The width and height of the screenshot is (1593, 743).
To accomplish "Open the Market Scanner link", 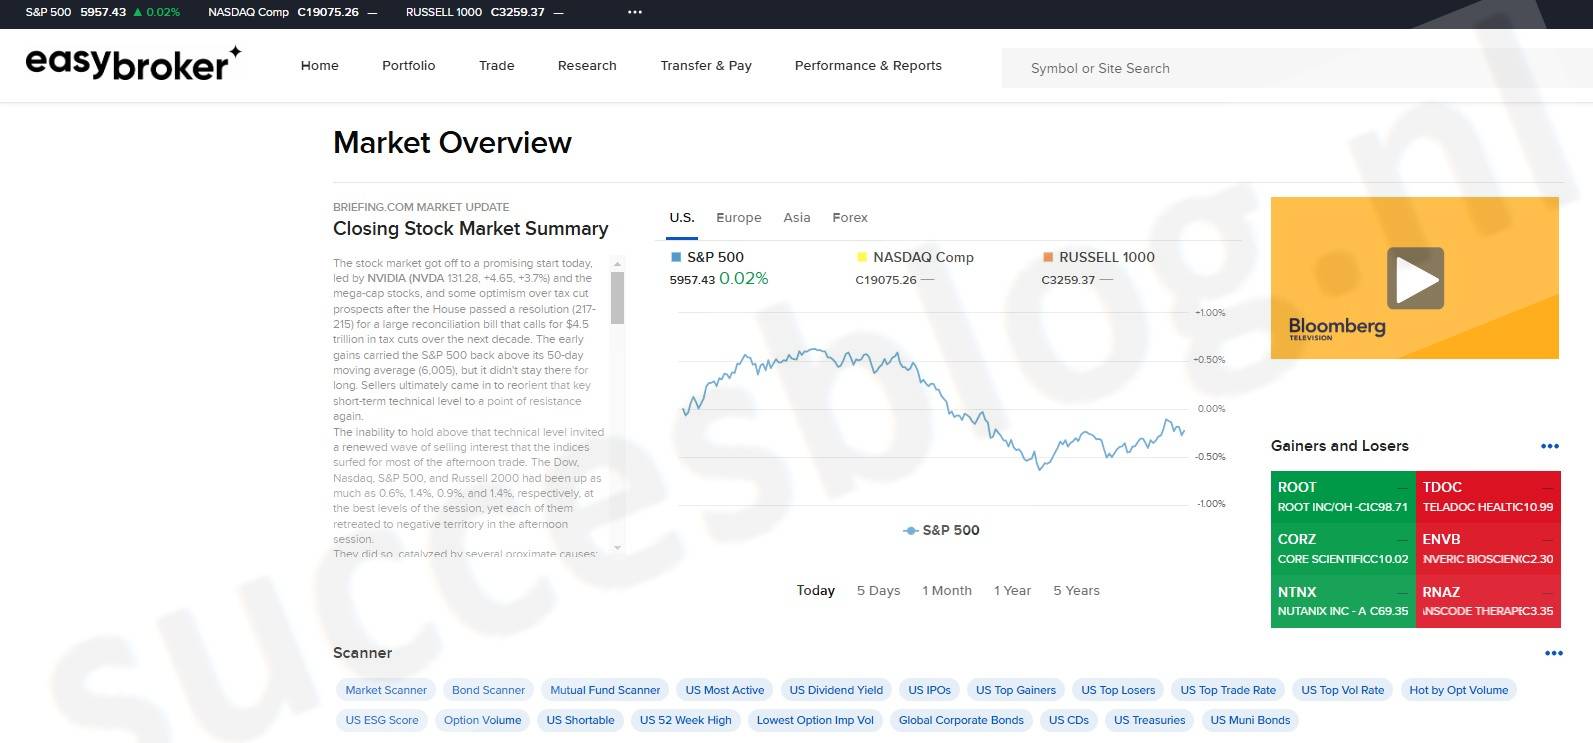I will tap(385, 690).
